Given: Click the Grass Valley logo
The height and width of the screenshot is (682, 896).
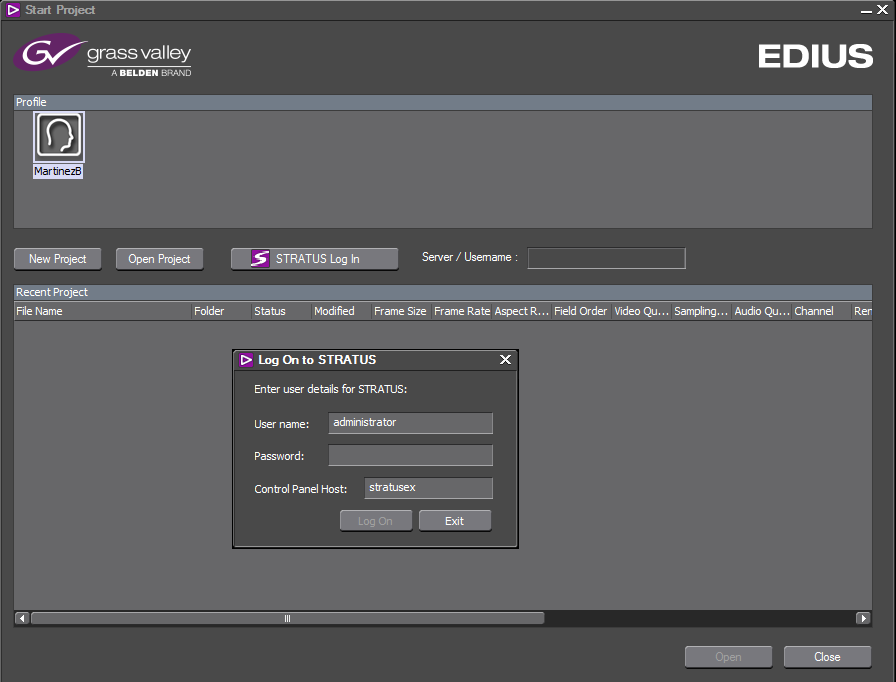Looking at the screenshot, I should pos(103,55).
